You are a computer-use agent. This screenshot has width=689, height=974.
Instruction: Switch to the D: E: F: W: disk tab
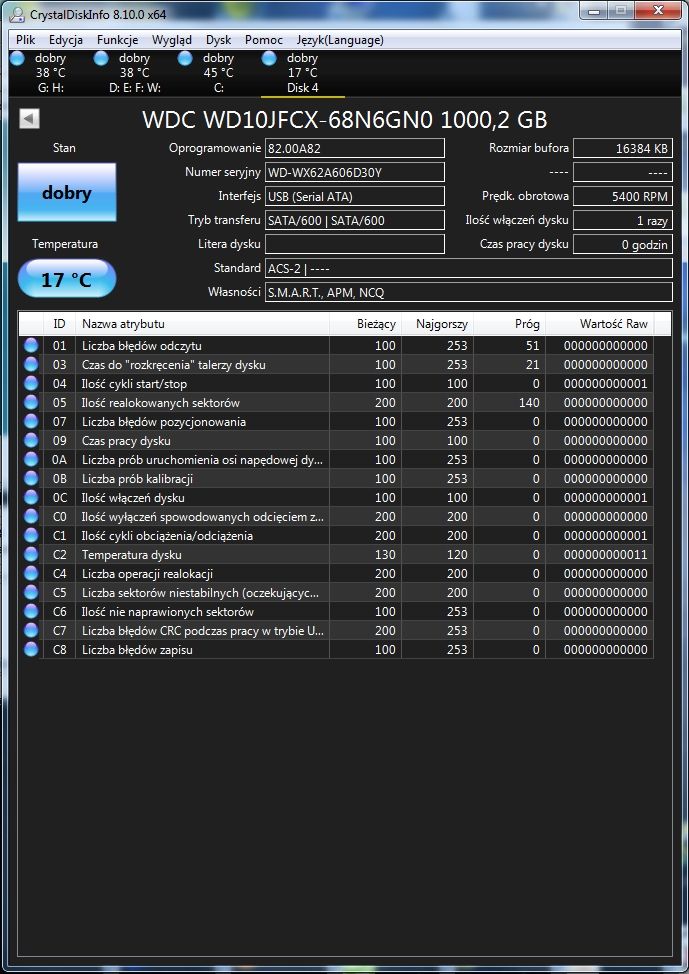135,73
